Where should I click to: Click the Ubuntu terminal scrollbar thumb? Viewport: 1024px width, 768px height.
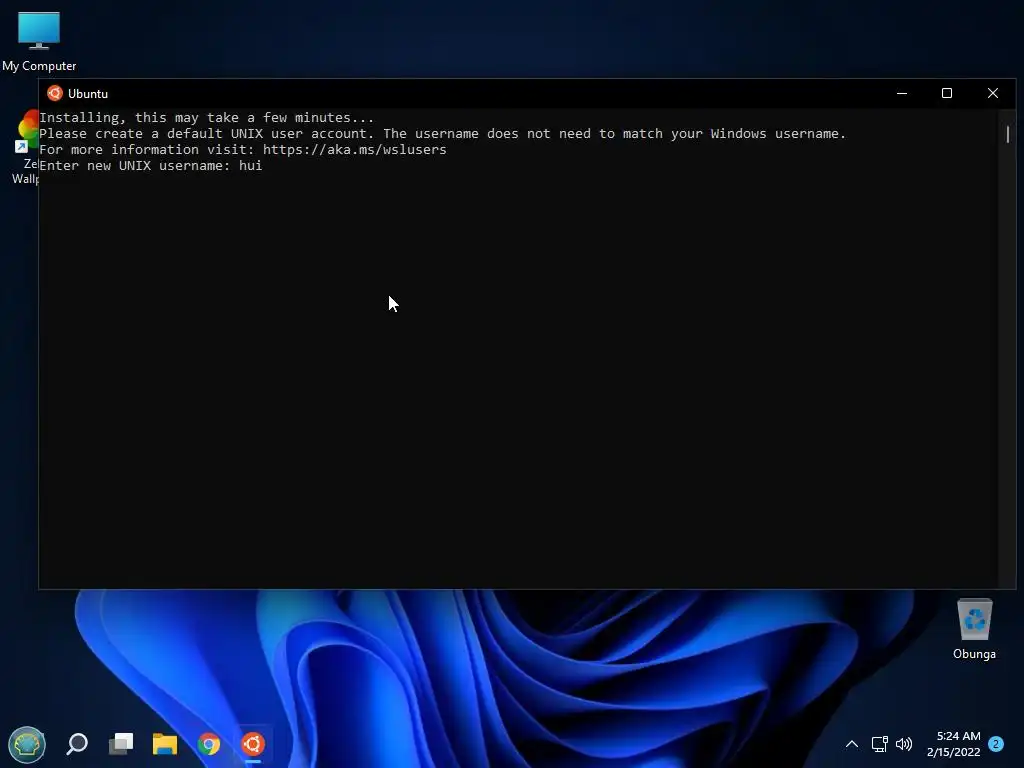(1008, 134)
